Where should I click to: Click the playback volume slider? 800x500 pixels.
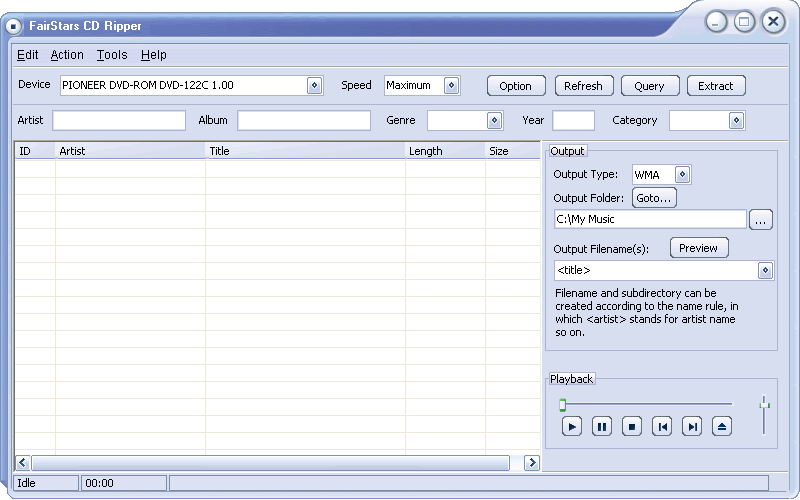764,414
